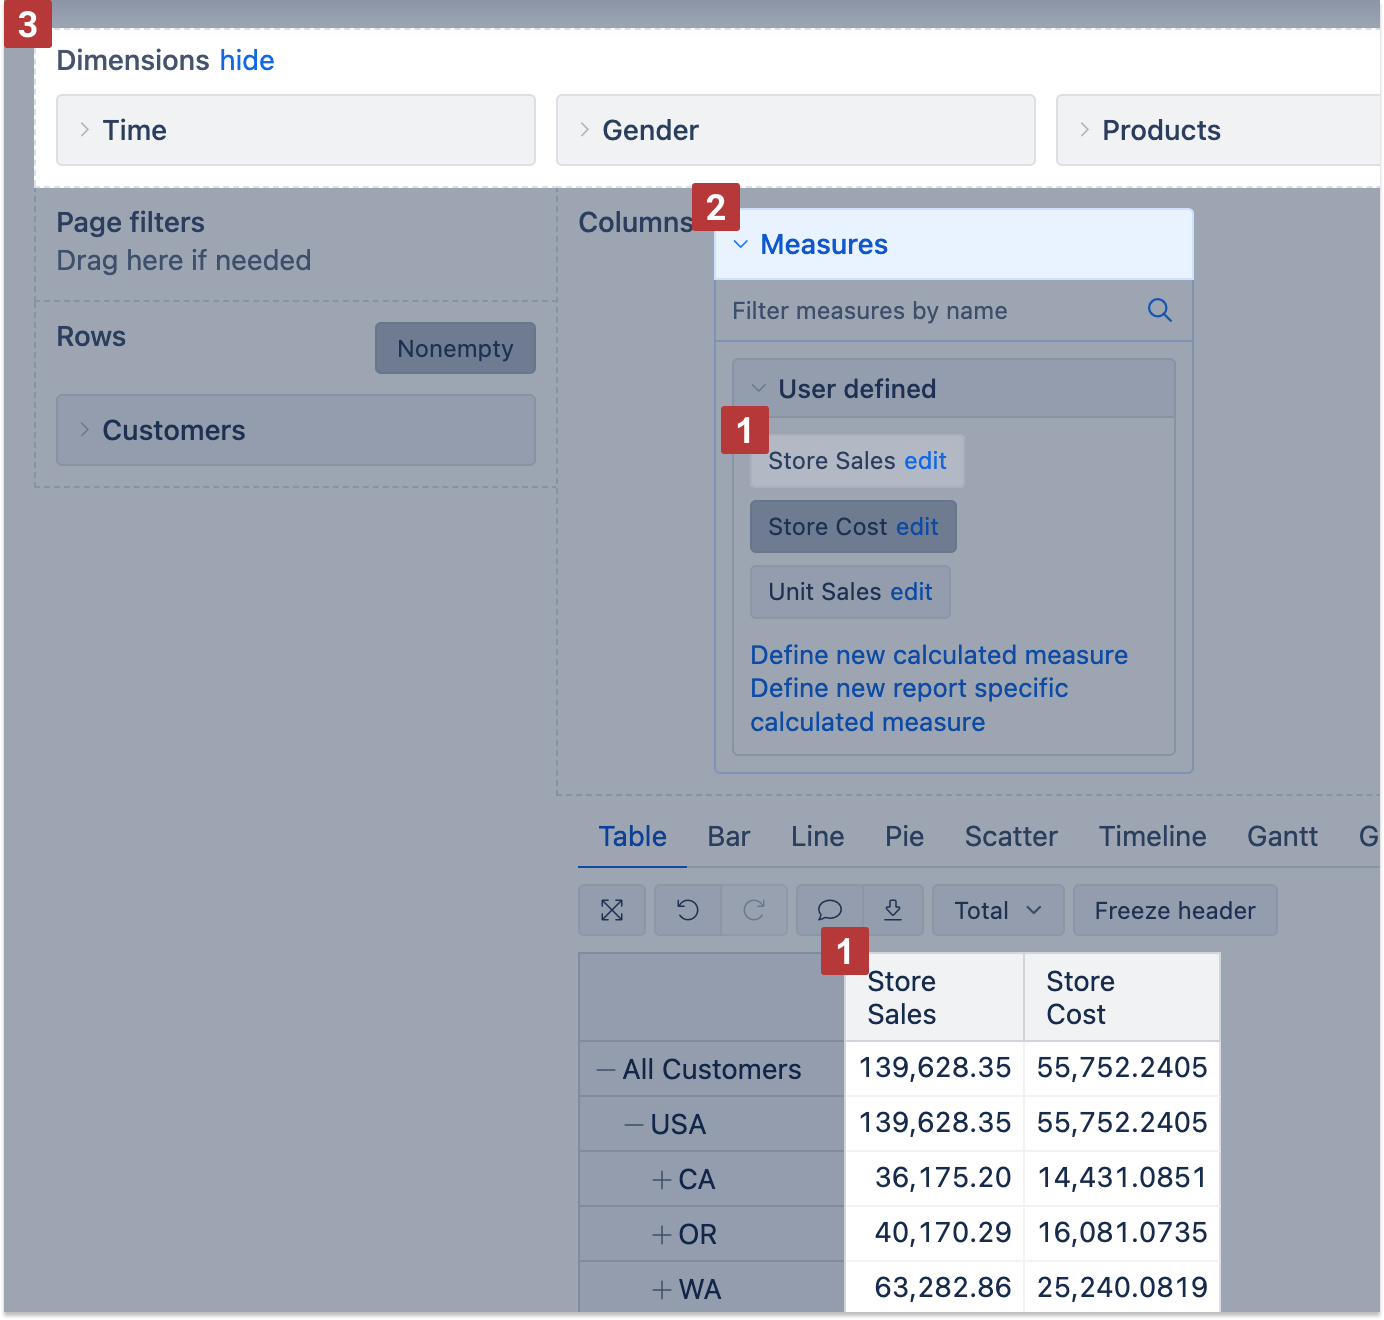Click the undo arrow icon

pyautogui.click(x=688, y=910)
